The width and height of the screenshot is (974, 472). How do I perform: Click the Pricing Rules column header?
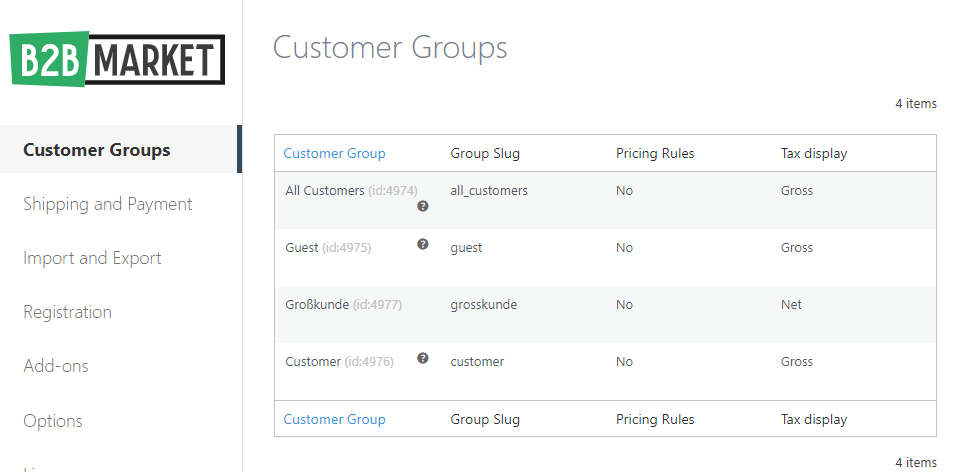655,153
